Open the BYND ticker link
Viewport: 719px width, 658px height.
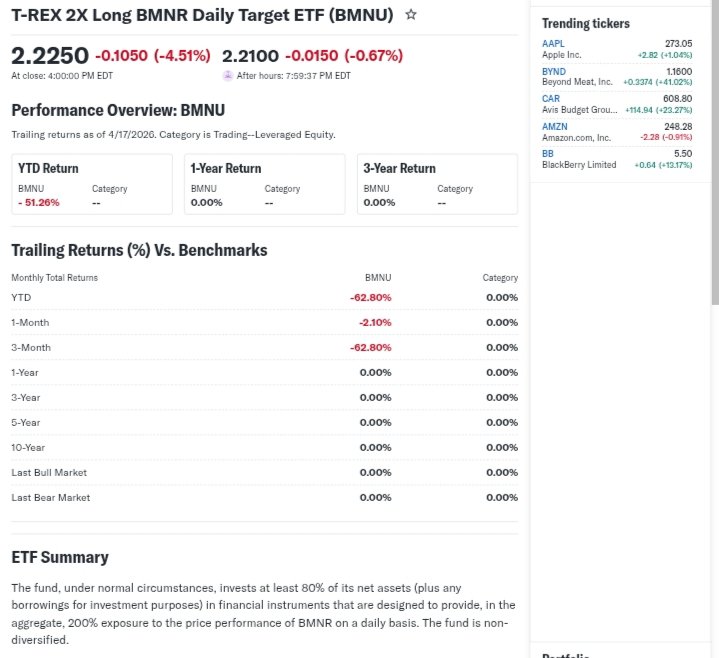tap(554, 71)
